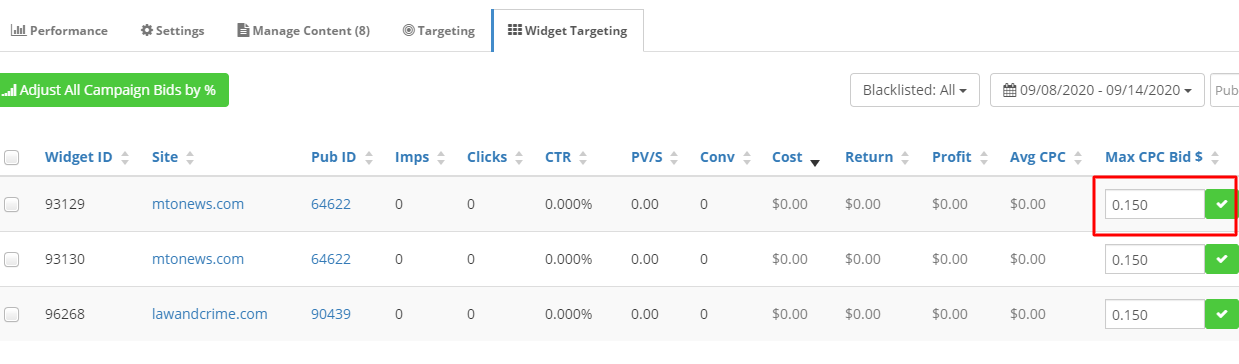This screenshot has width=1239, height=364.
Task: Confirm bid with checkmark for widget 96268
Action: [1221, 314]
